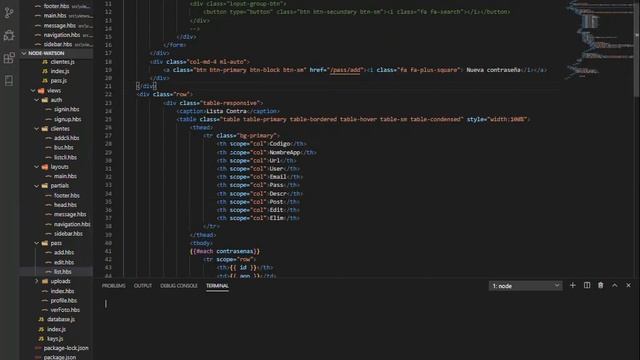Click the /pass/add href link in code
The height and width of the screenshot is (360, 640).
coord(345,70)
